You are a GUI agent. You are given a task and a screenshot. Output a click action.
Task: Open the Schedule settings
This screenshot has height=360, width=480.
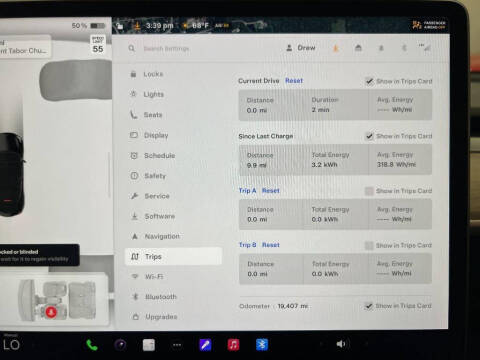point(153,156)
